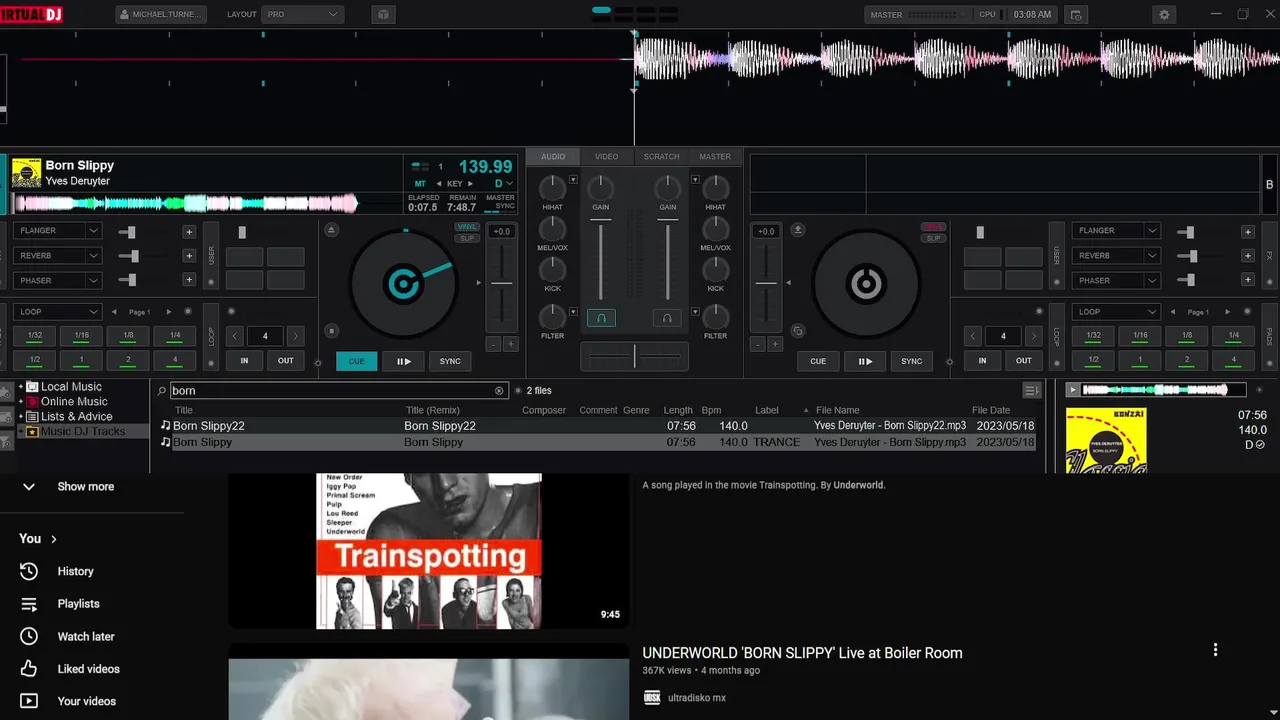Switch mixer to AUDIO tab
The width and height of the screenshot is (1280, 720).
(x=553, y=157)
